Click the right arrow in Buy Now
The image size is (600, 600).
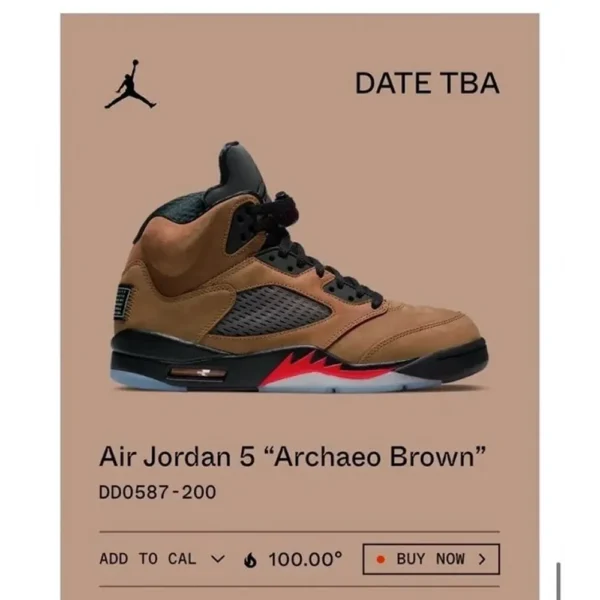482,559
